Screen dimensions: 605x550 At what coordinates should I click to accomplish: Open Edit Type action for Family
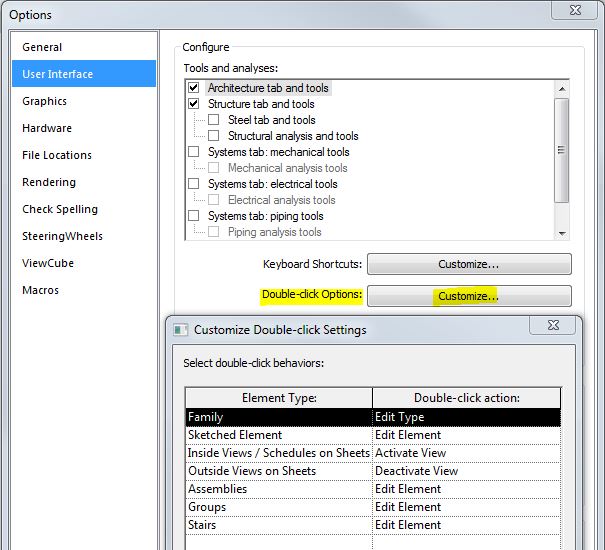point(466,417)
